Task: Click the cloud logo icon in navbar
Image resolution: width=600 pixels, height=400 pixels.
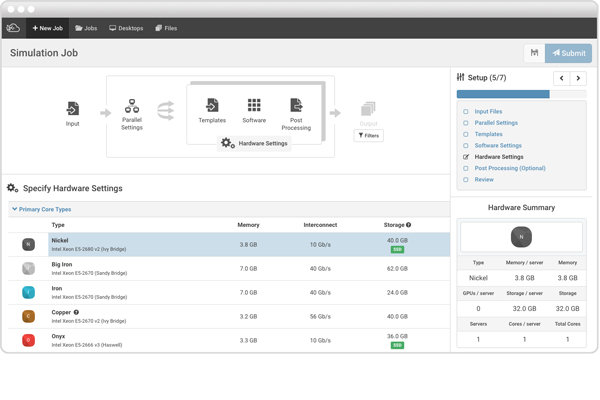Action: point(13,28)
